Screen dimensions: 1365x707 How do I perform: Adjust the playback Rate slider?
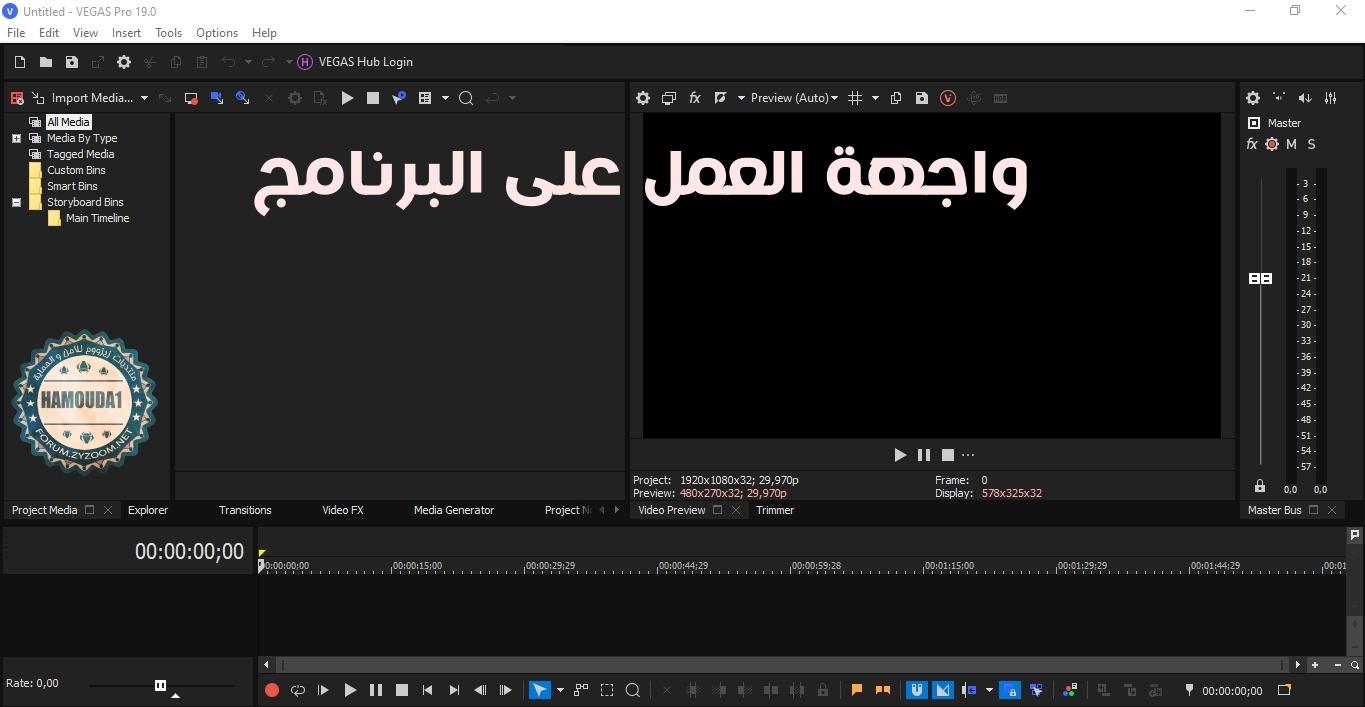point(160,685)
